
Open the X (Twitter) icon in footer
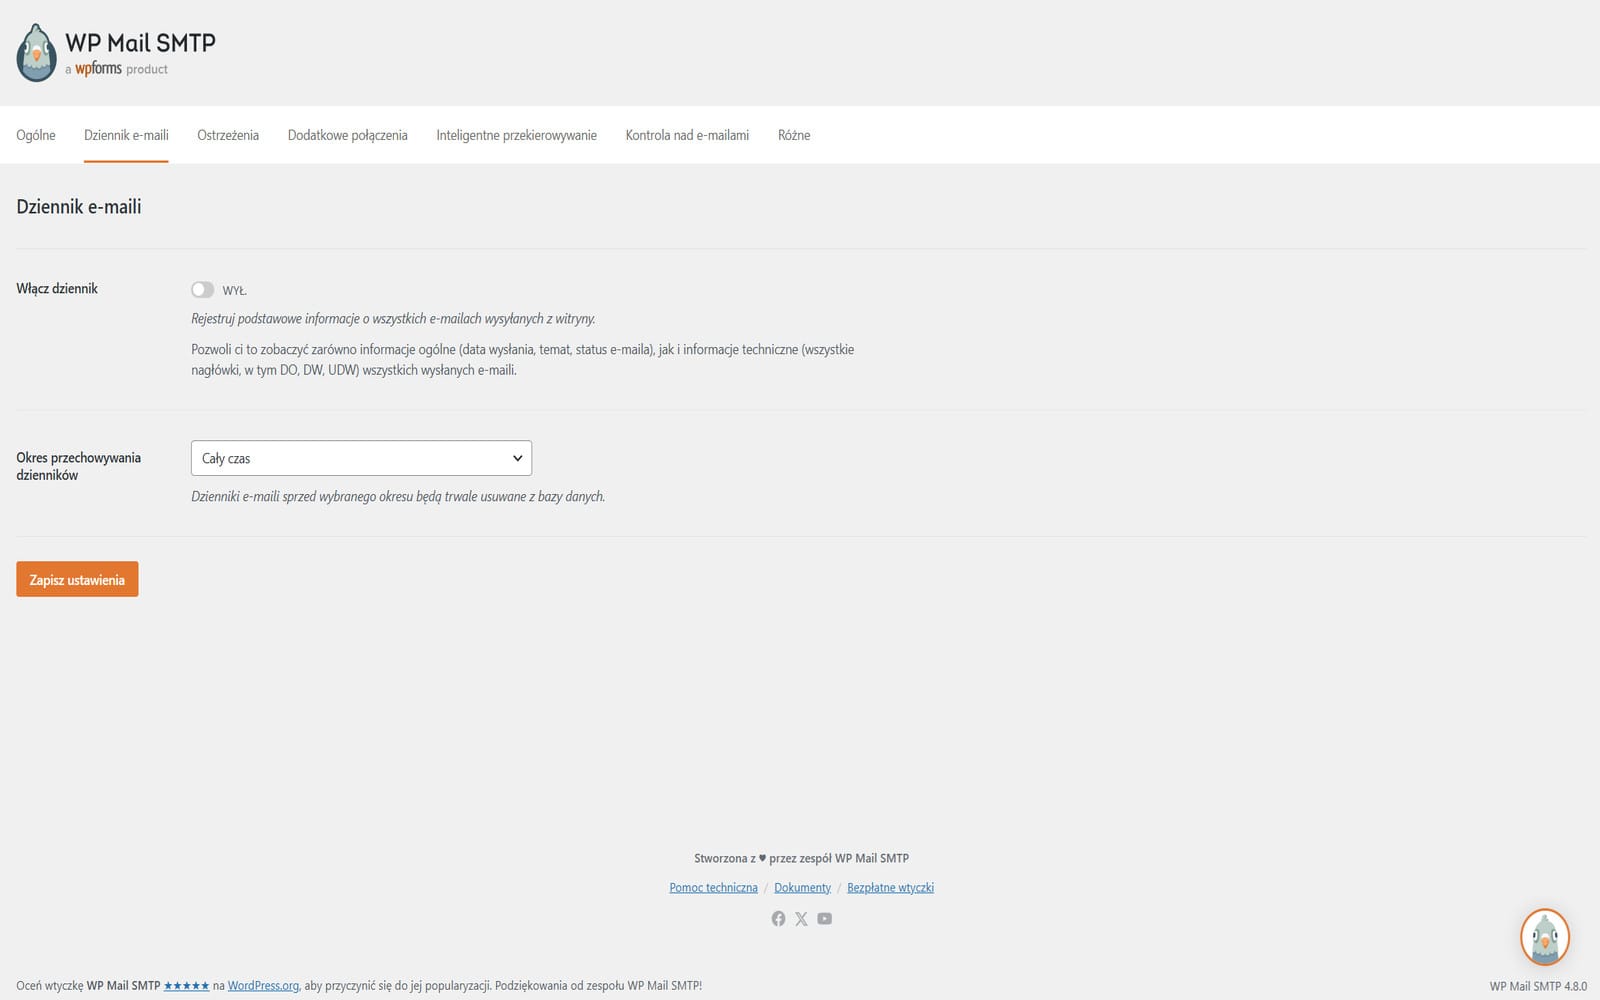tap(801, 918)
